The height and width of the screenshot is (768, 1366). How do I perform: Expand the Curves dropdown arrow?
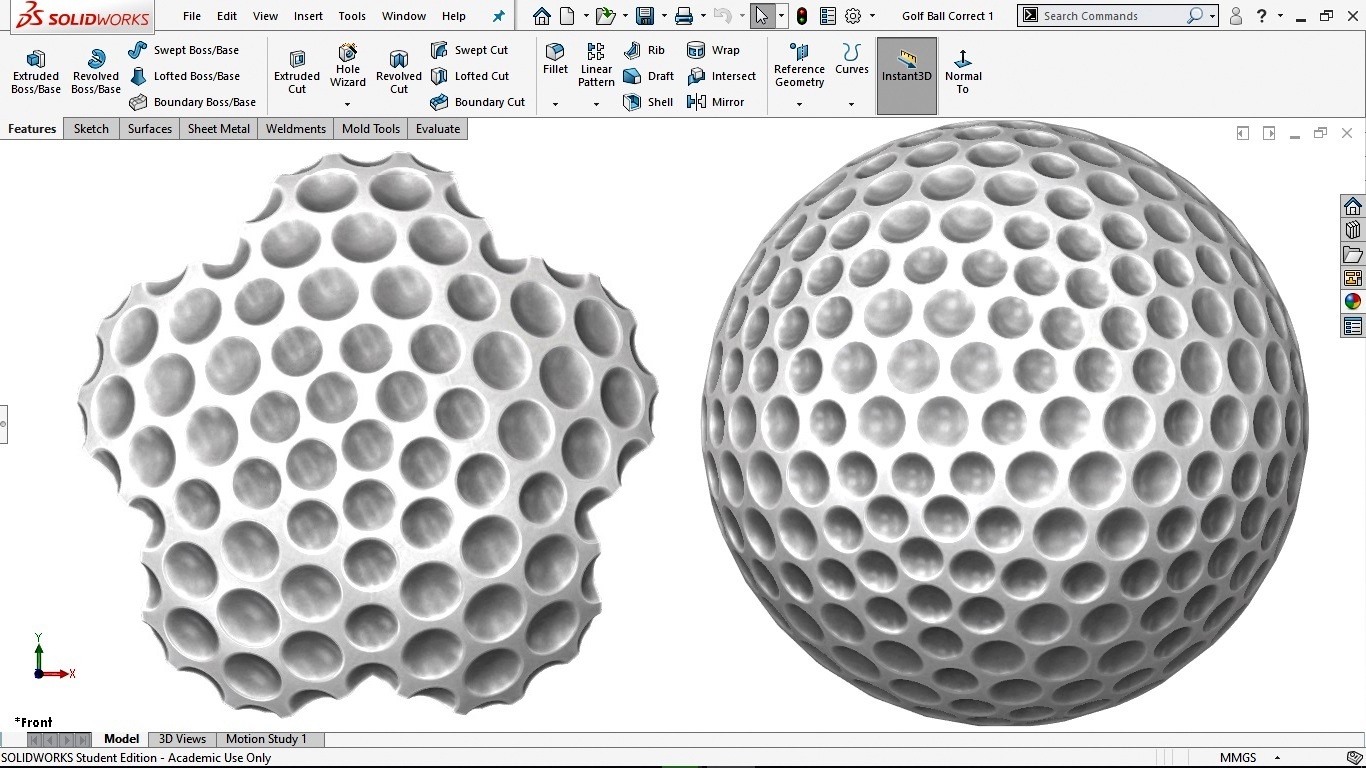tap(852, 104)
